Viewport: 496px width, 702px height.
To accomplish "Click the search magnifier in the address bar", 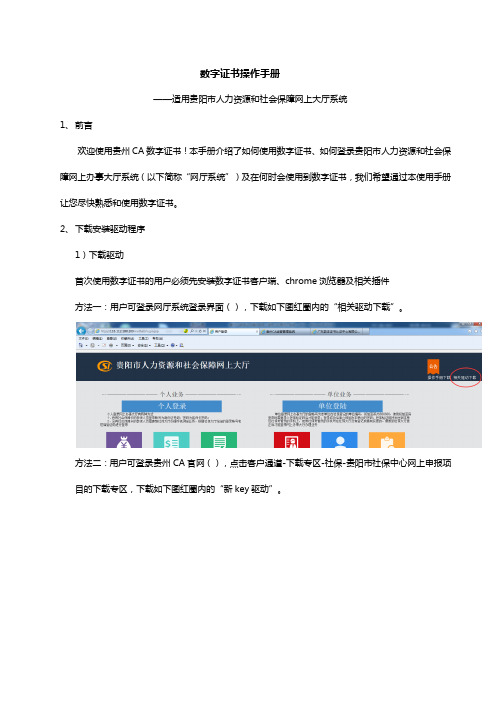I will coord(192,331).
